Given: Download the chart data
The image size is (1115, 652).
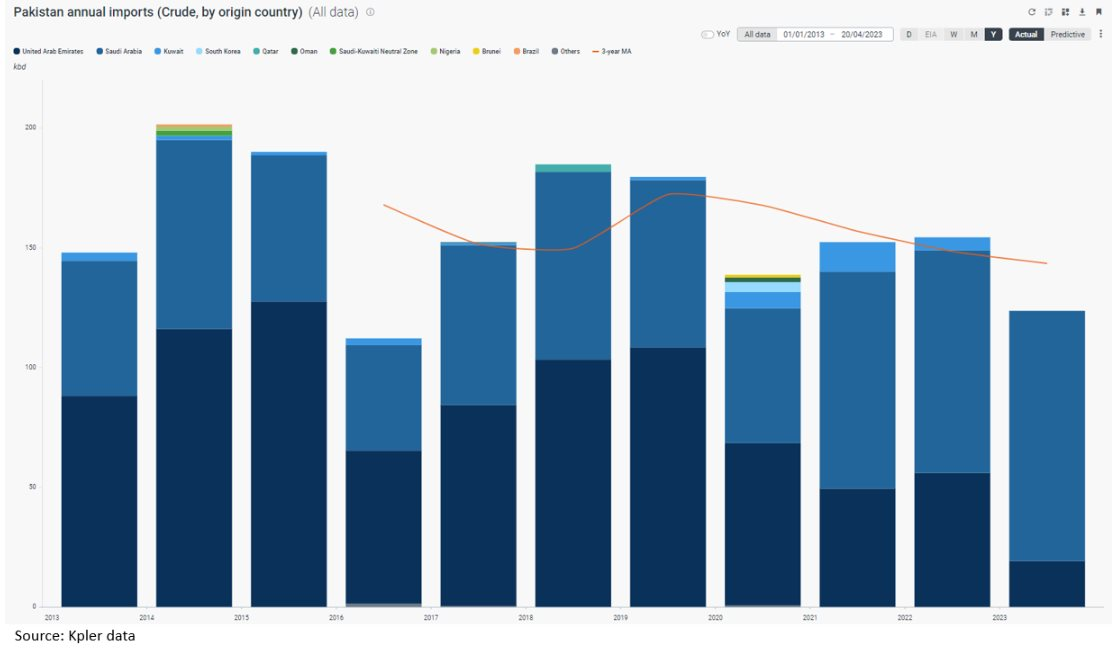Looking at the screenshot, I should point(1082,12).
